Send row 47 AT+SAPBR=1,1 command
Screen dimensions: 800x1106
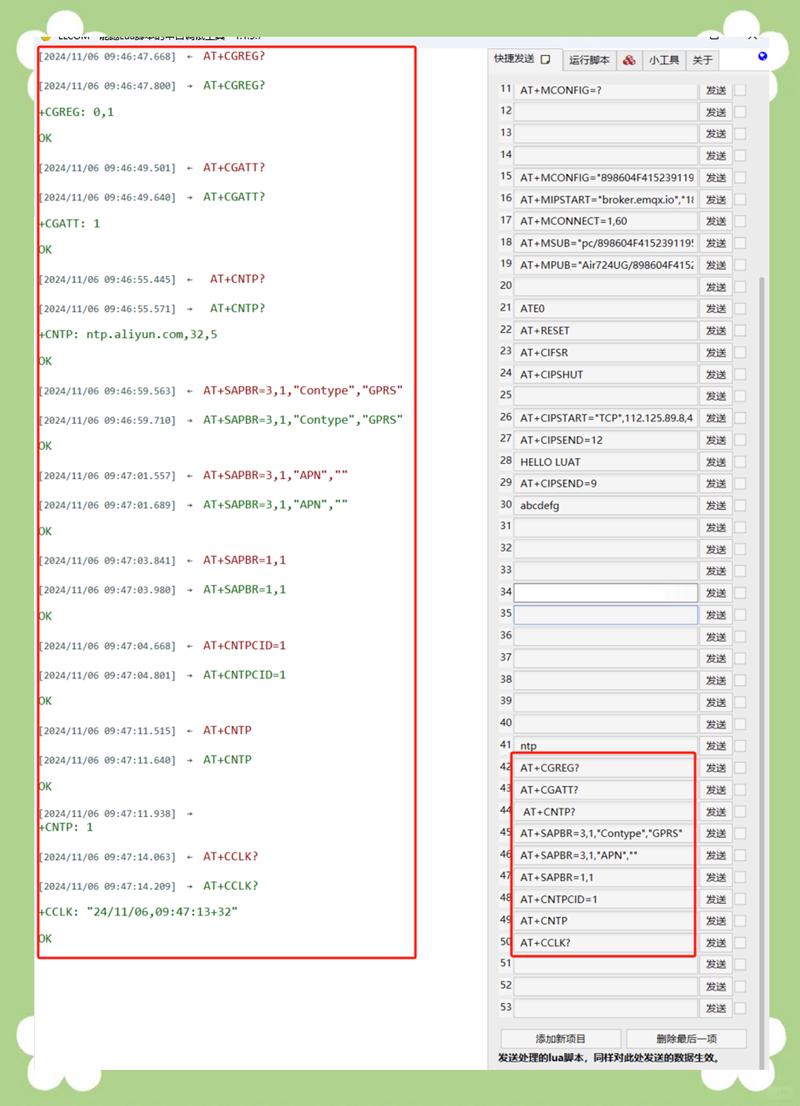pos(716,877)
